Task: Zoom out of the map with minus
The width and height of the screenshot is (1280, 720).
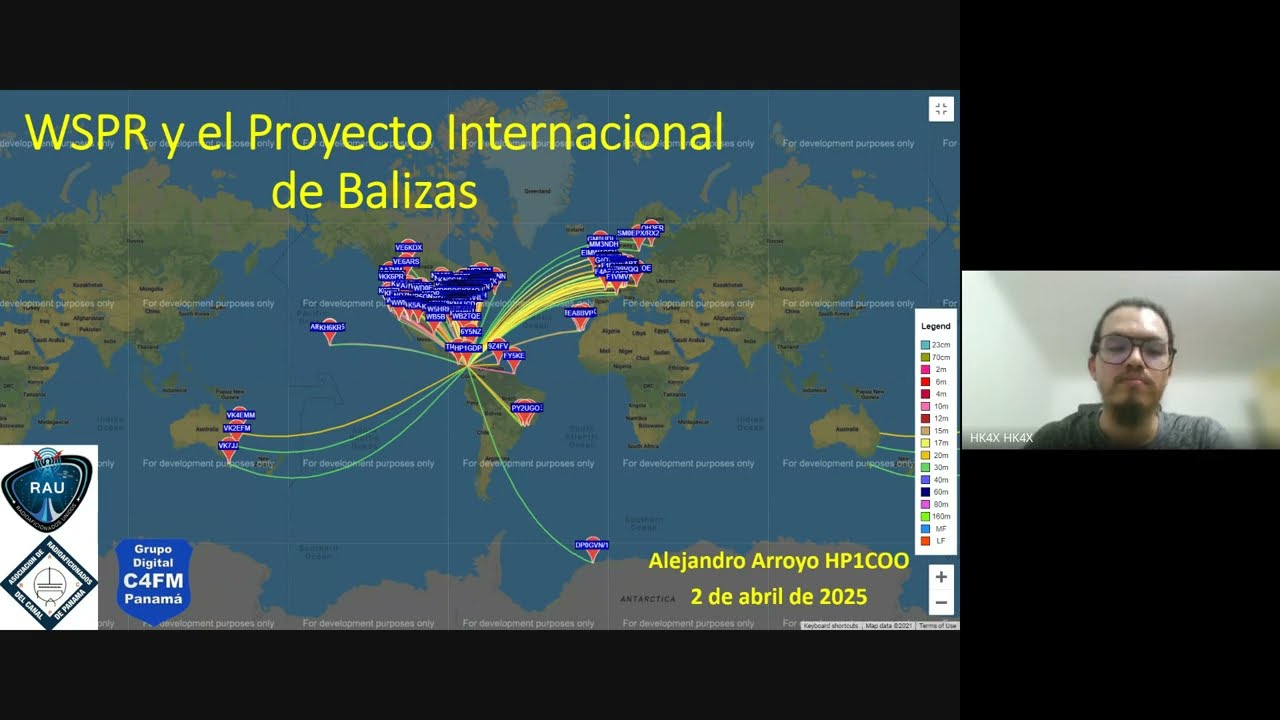Action: [x=941, y=603]
